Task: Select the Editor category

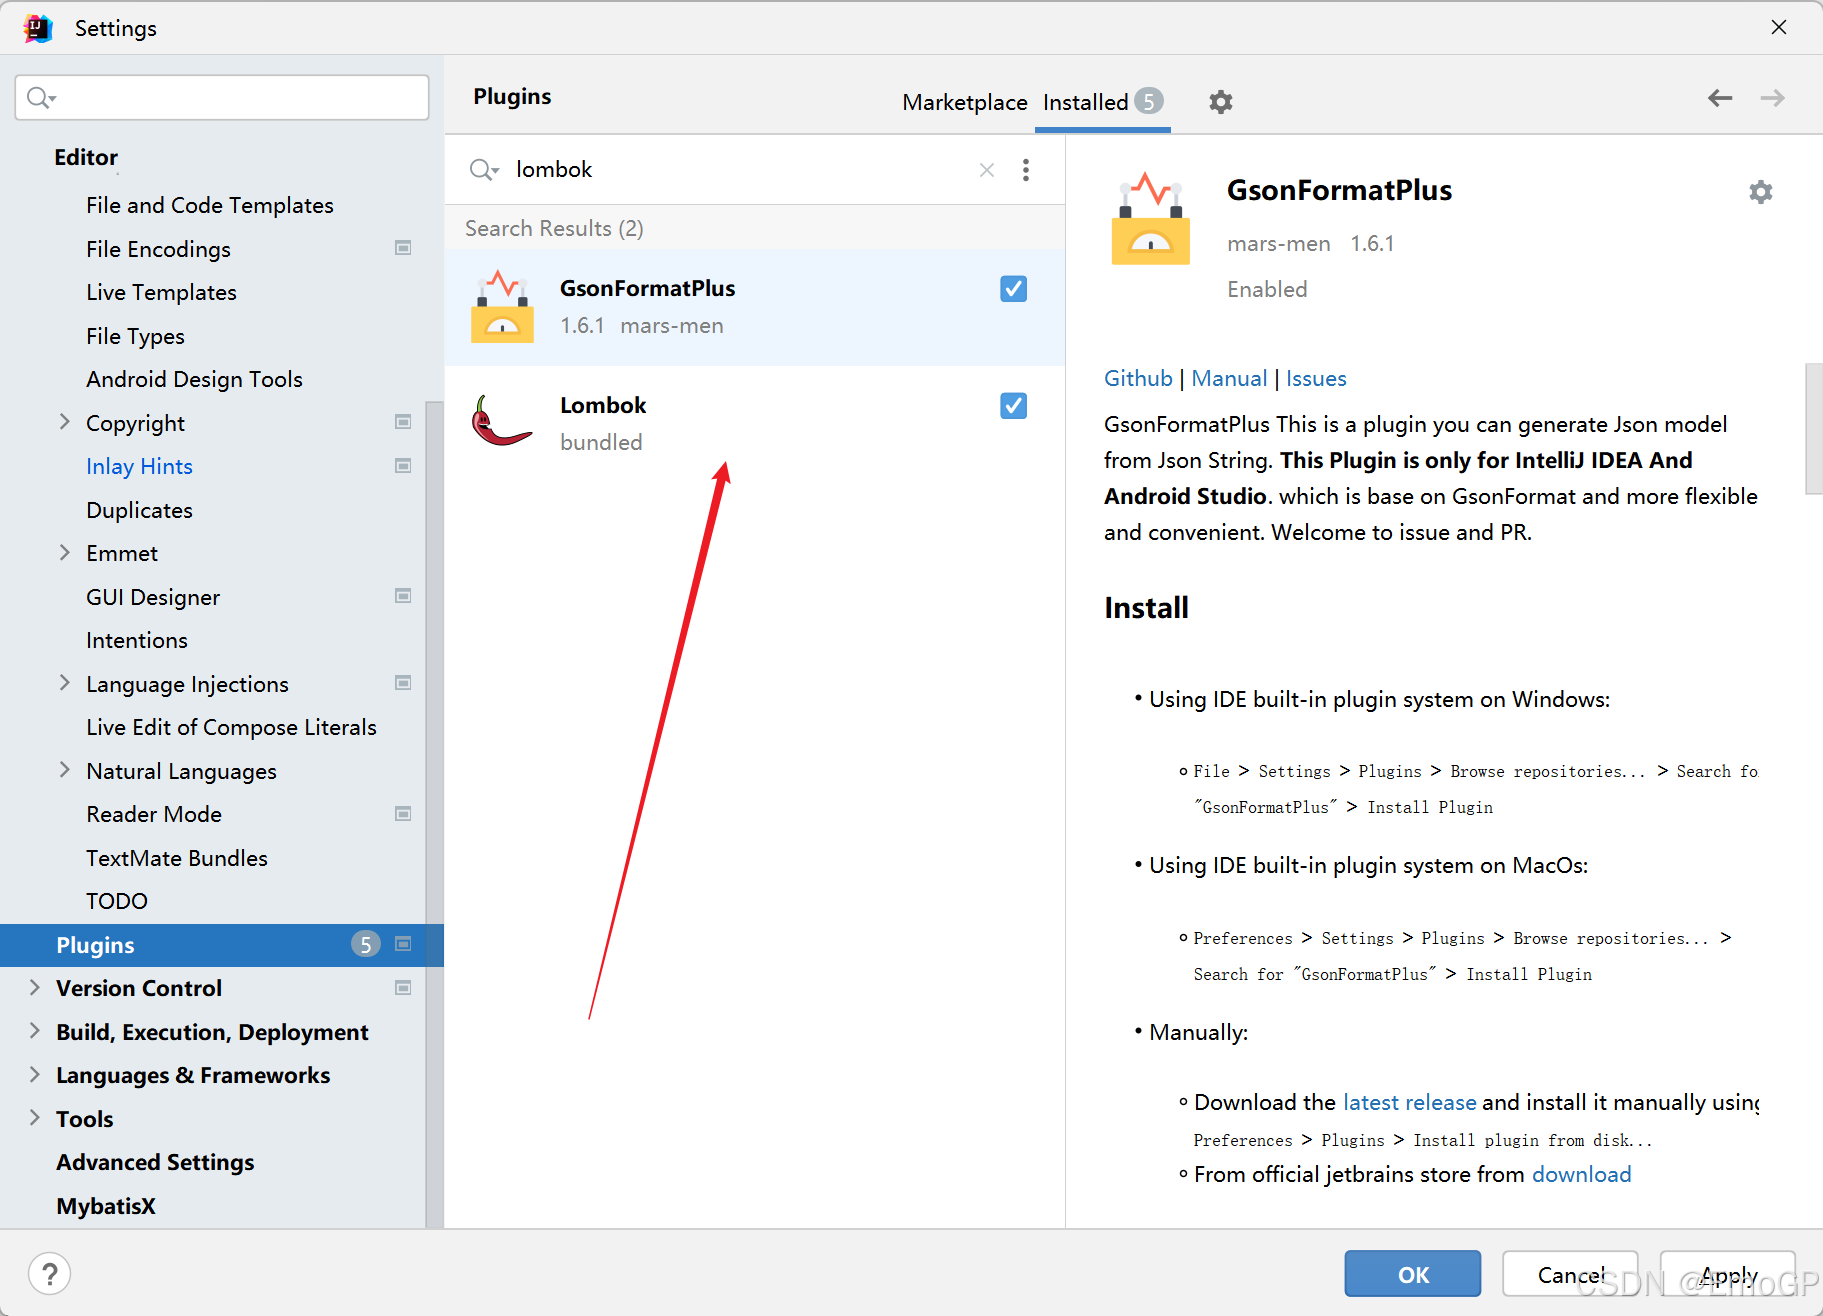Action: [86, 157]
